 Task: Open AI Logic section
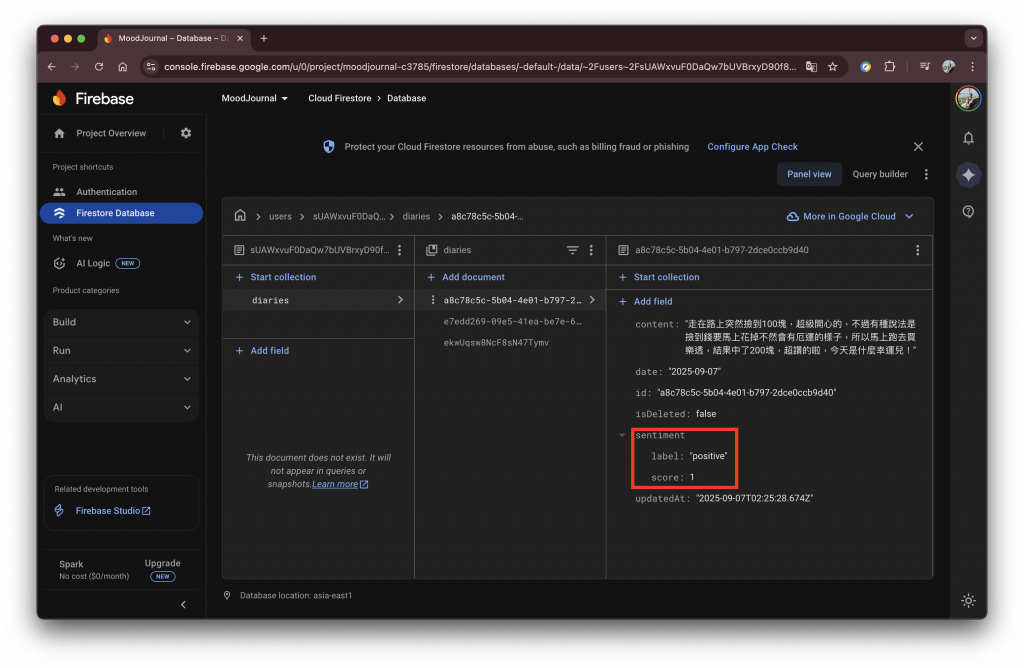(93, 263)
